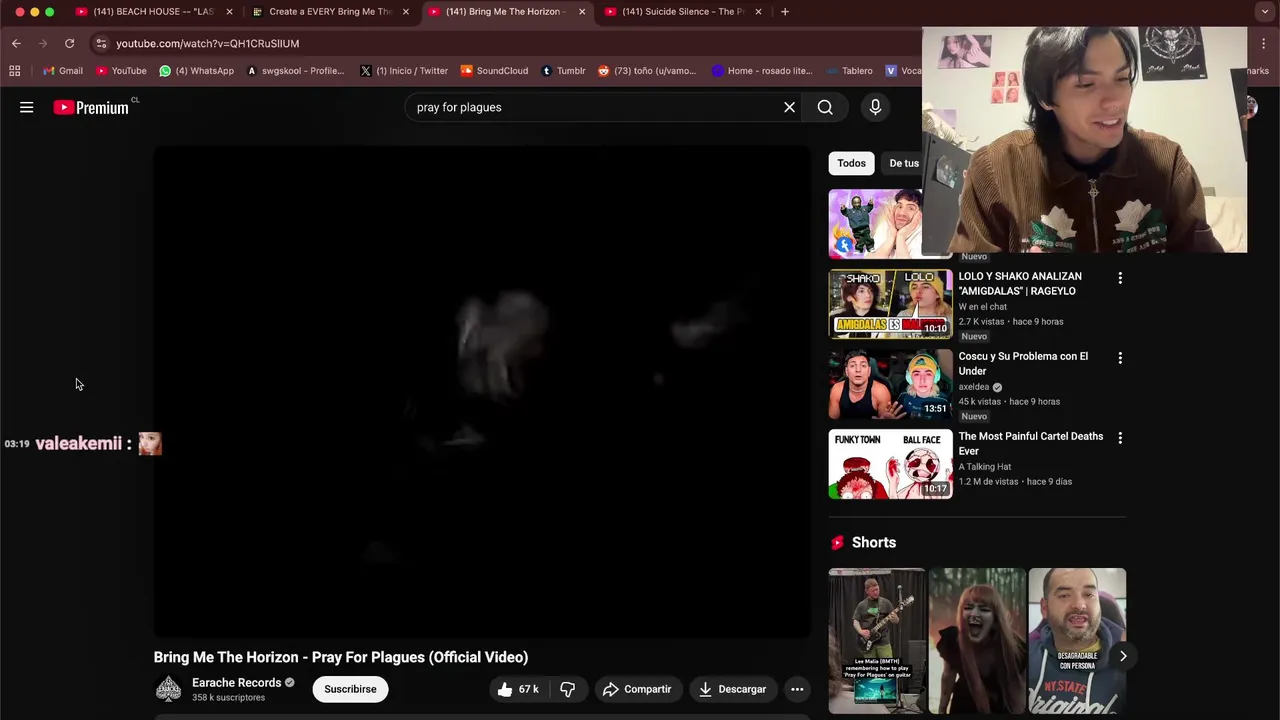This screenshot has width=1280, height=720.
Task: Close the 'BEACH HOUSE' tab
Action: pos(229,12)
